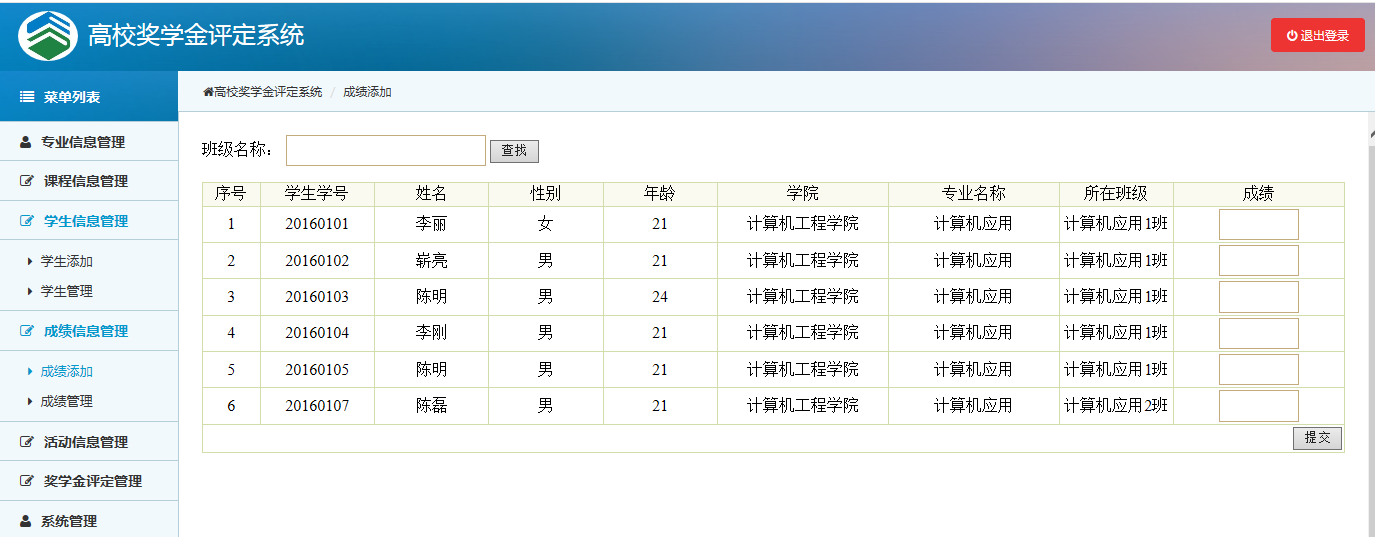
Task: Click the name cell 崭亮
Action: tap(431, 261)
